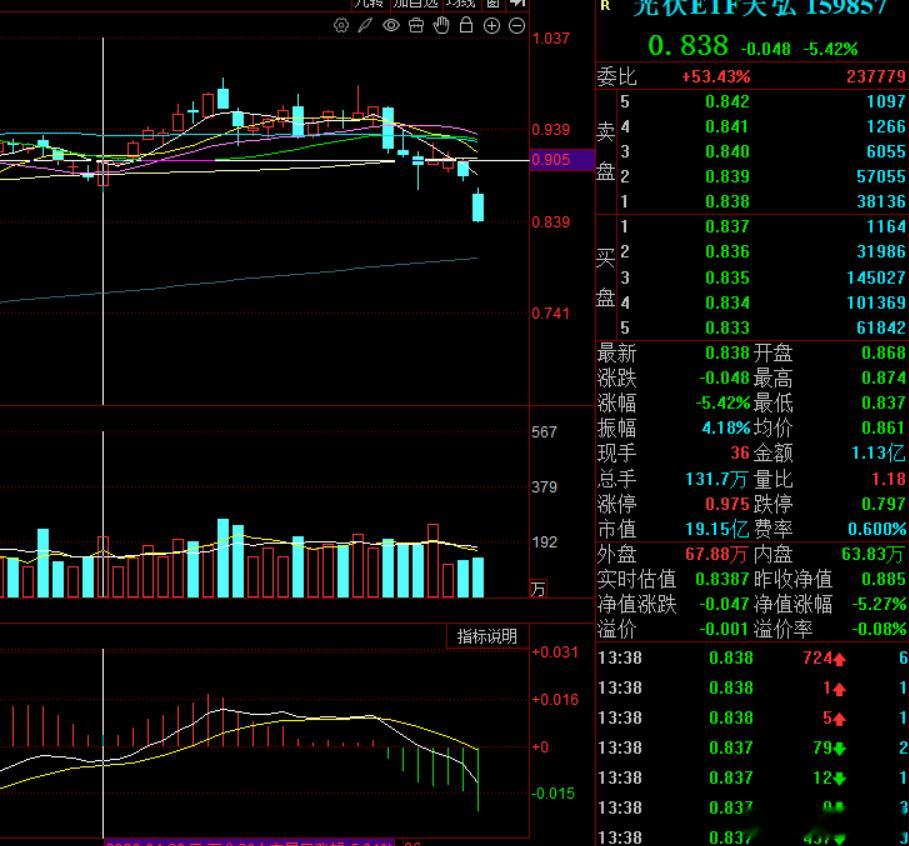The width and height of the screenshot is (909, 846).
Task: Click the 外盘 value 67.88万
Action: coord(716,554)
